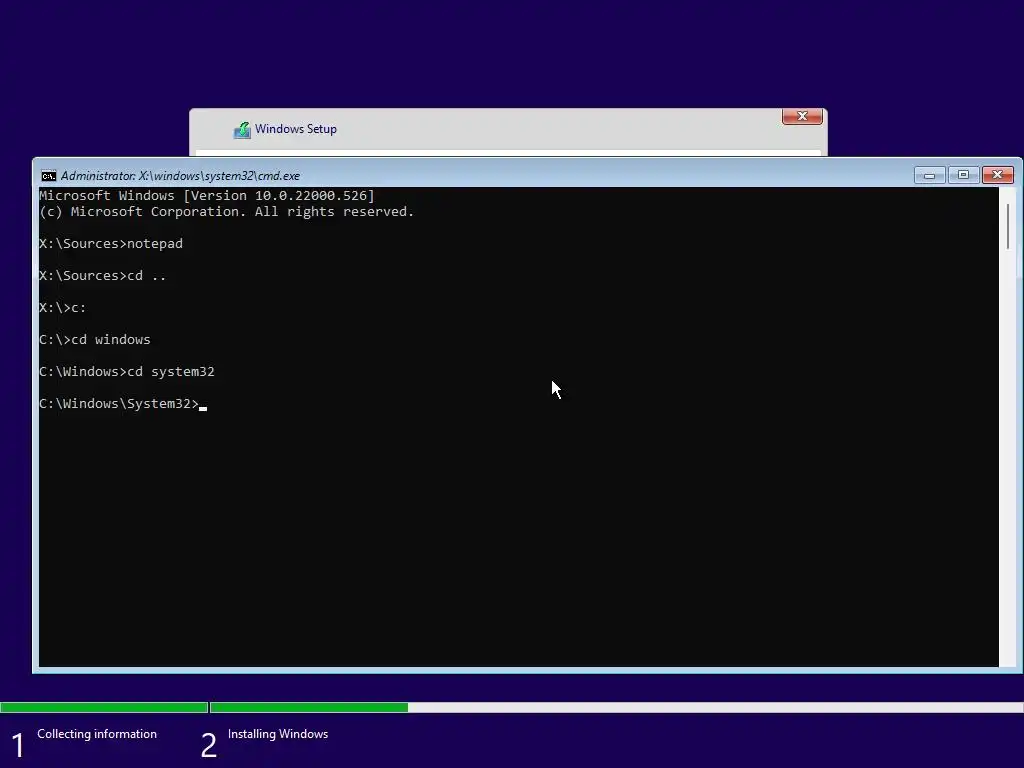Click the command prompt vertical scrollbar thumb
This screenshot has height=768, width=1024.
1008,226
